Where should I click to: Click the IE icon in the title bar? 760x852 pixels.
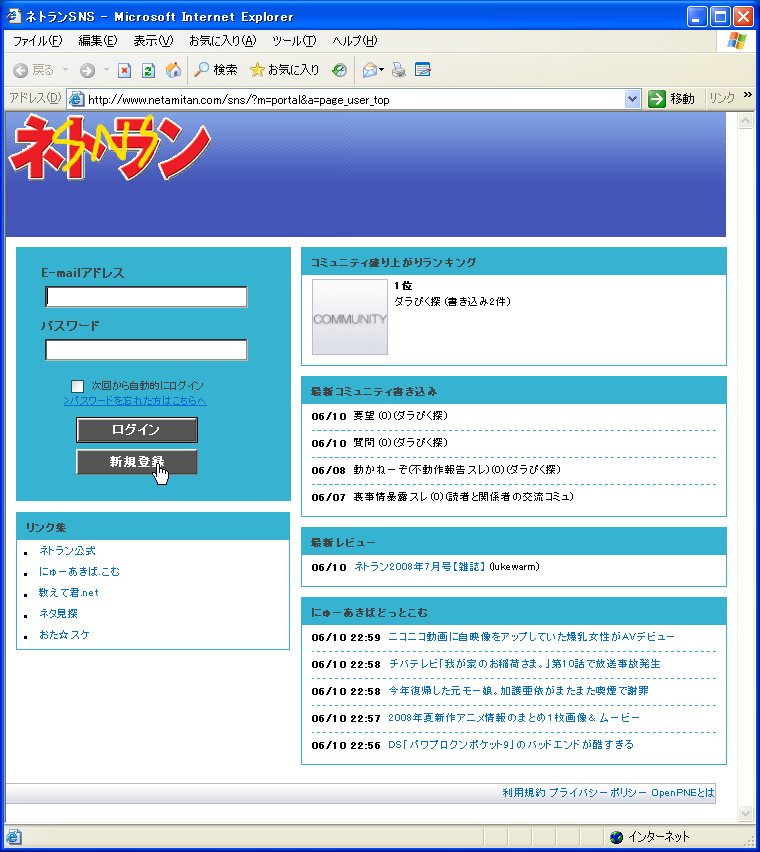pos(13,16)
